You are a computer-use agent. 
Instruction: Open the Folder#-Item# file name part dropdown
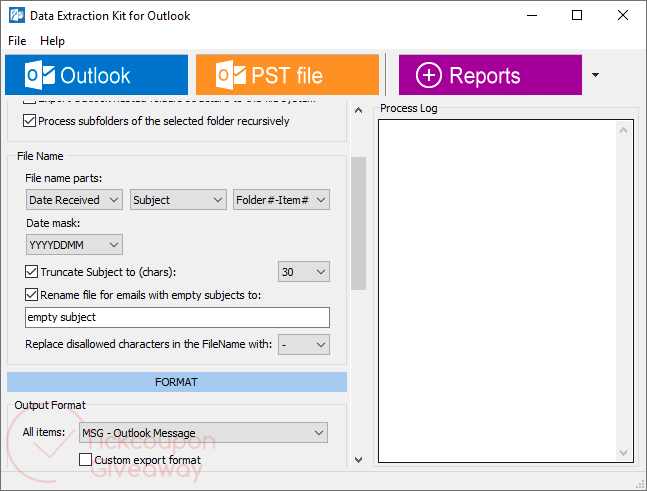pyautogui.click(x=281, y=200)
